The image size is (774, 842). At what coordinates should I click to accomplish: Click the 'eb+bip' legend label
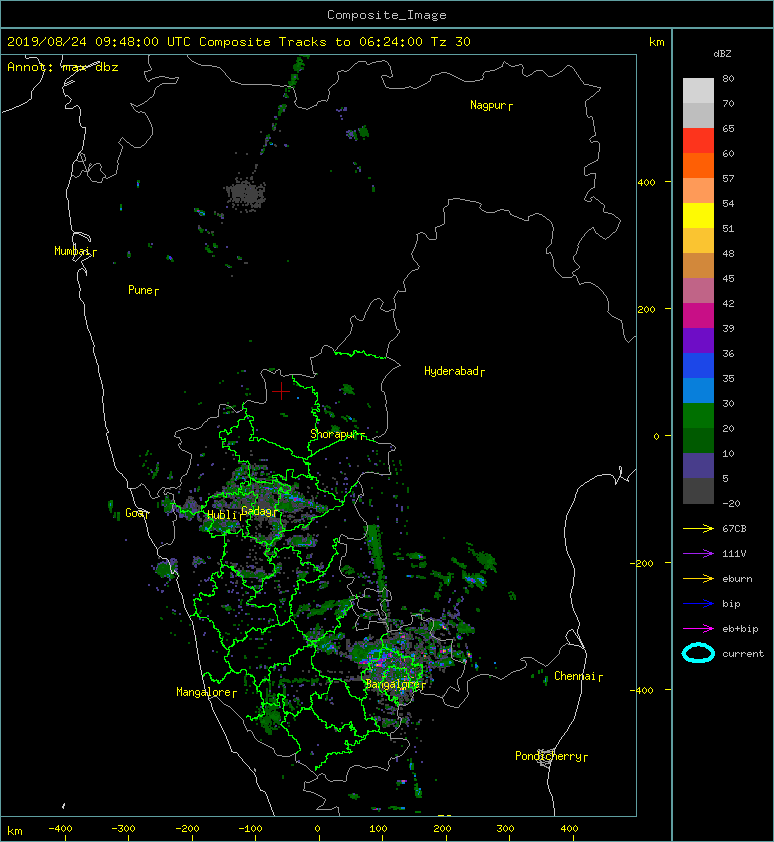click(740, 629)
